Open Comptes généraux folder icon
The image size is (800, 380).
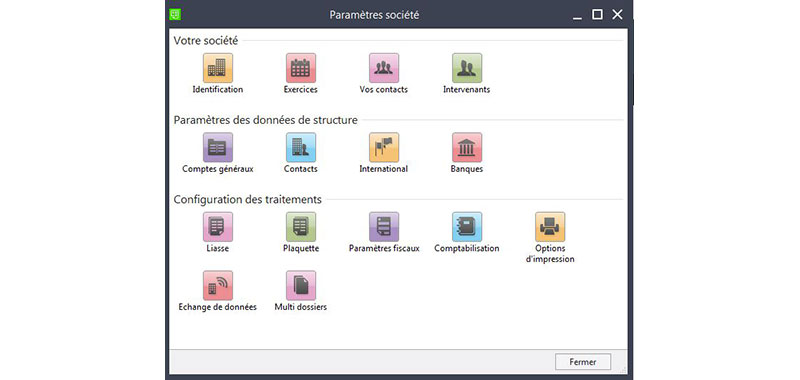pyautogui.click(x=218, y=147)
